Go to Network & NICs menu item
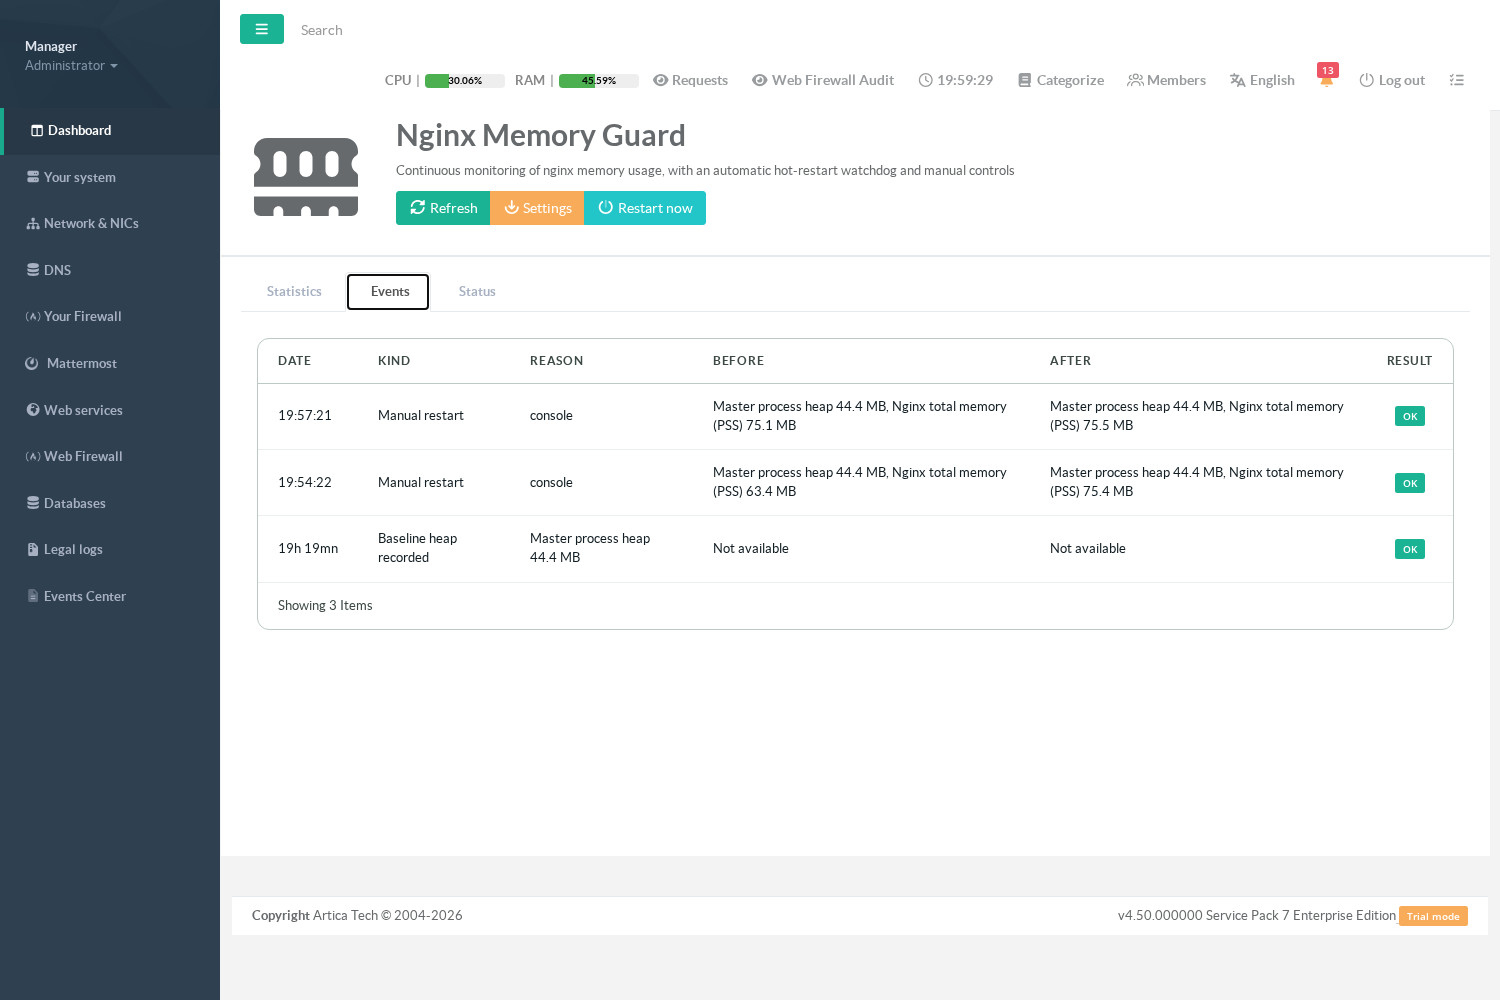Viewport: 1500px width, 1000px height. pyautogui.click(x=110, y=224)
